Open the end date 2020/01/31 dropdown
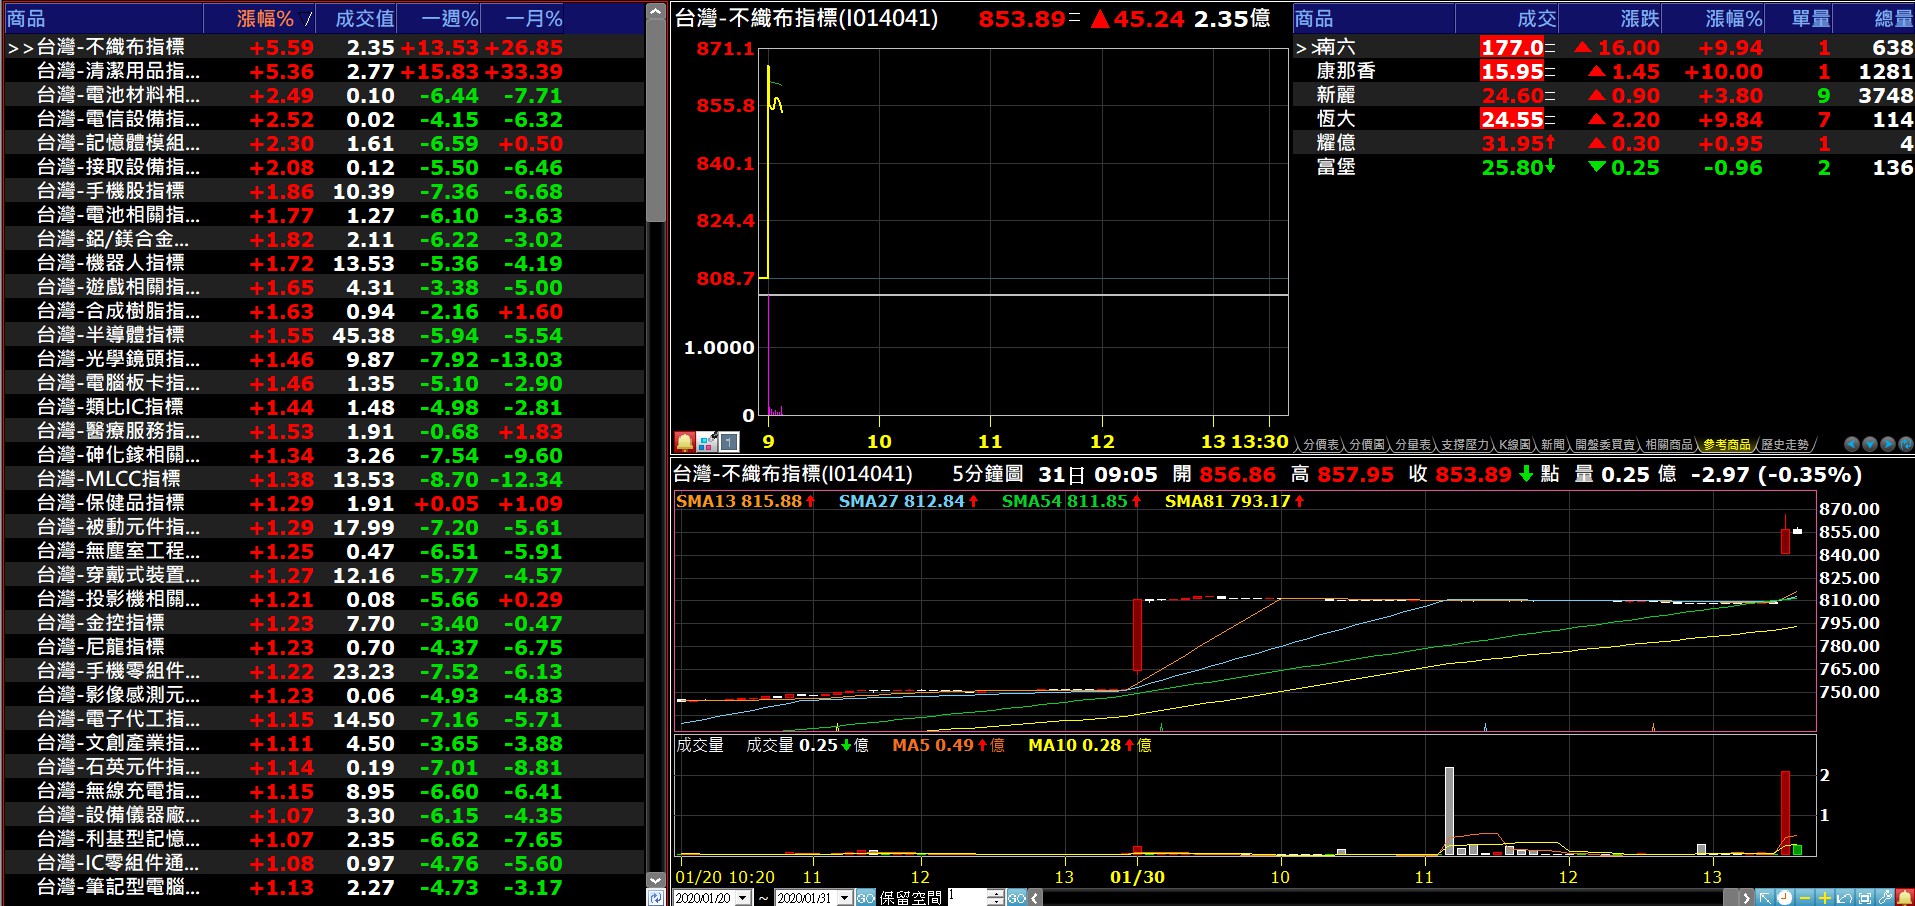Screen dimensions: 1915x906 click(x=845, y=898)
